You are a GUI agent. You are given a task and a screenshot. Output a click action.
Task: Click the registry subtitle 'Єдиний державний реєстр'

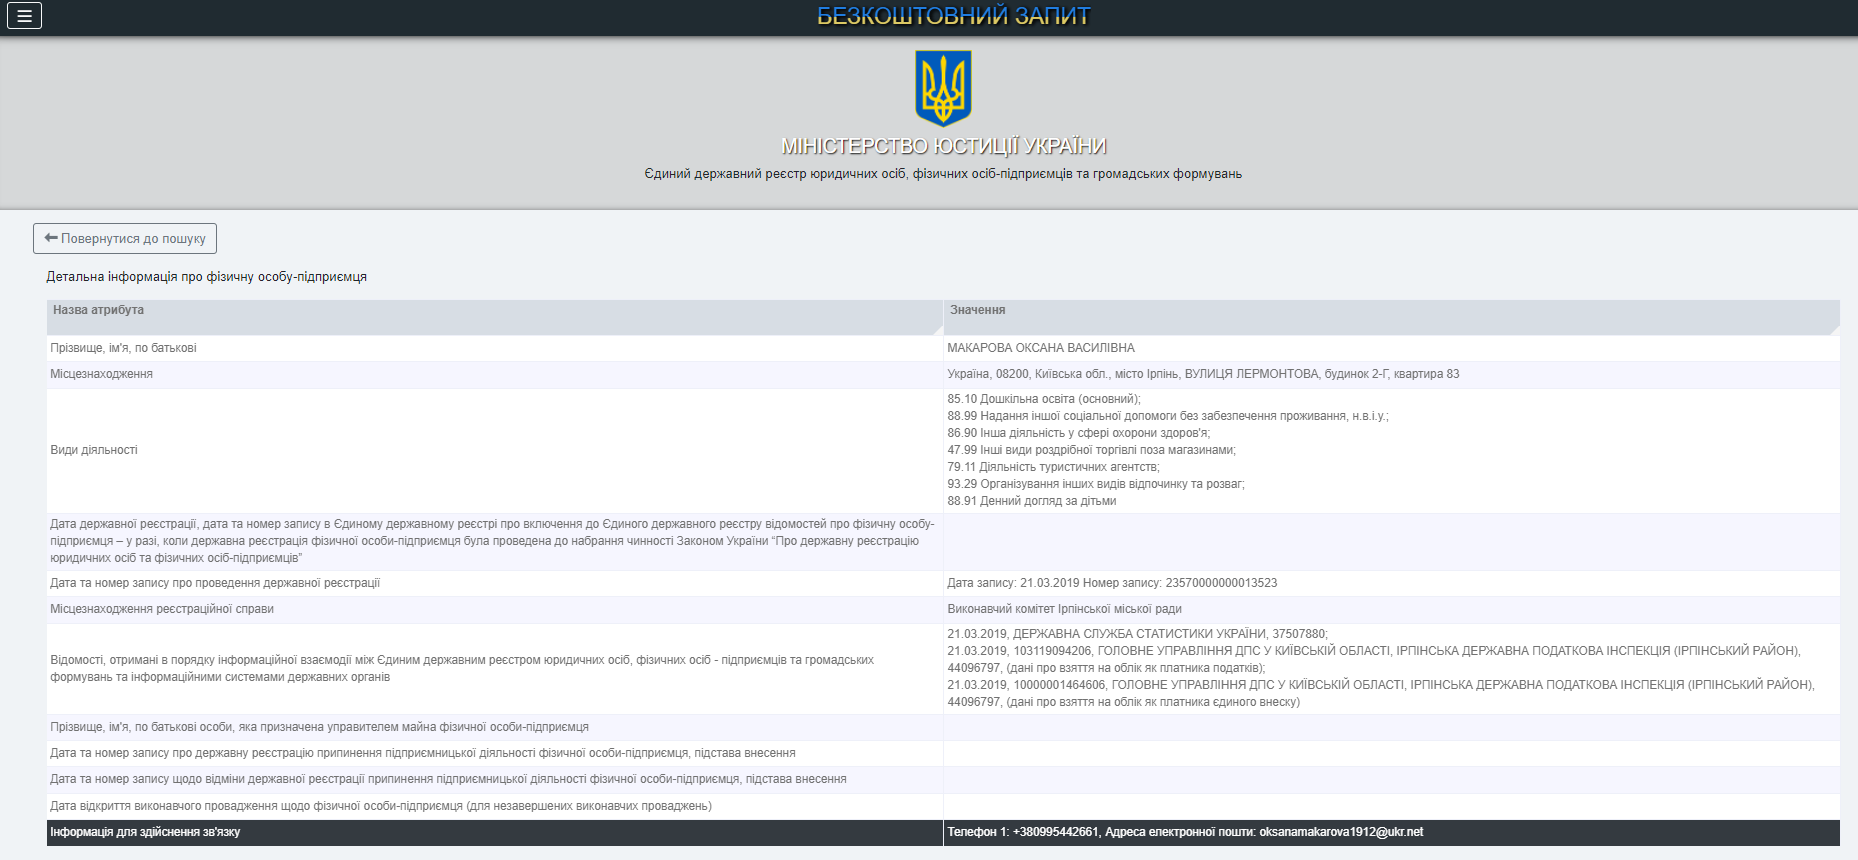click(x=943, y=174)
